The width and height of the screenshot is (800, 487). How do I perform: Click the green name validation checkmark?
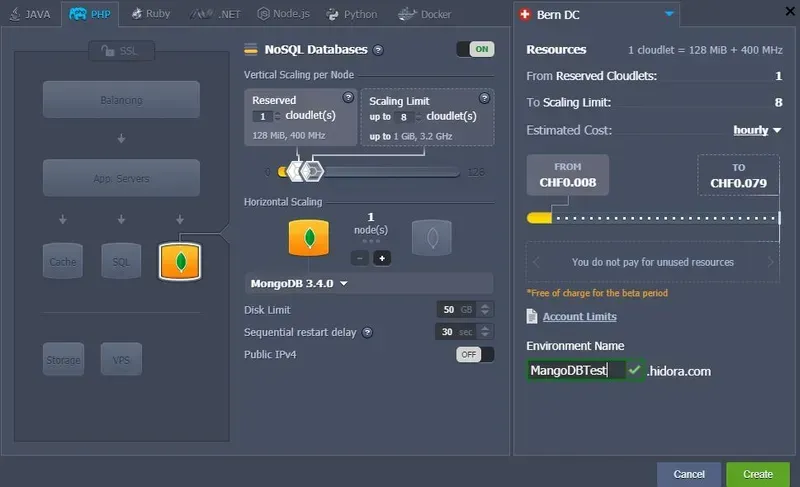pos(634,370)
